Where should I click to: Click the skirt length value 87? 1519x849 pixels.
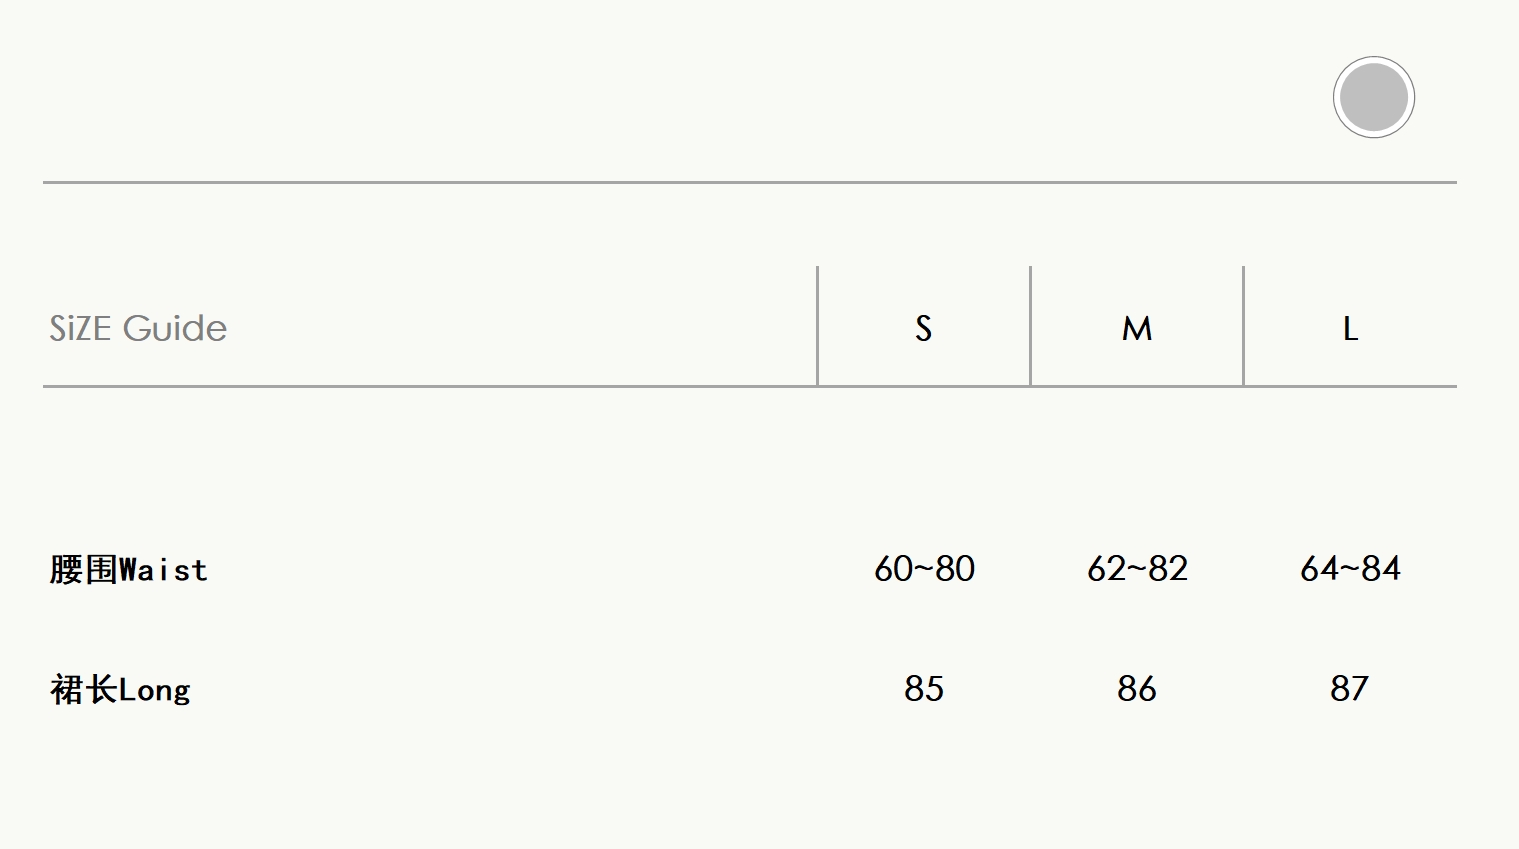pos(1349,689)
